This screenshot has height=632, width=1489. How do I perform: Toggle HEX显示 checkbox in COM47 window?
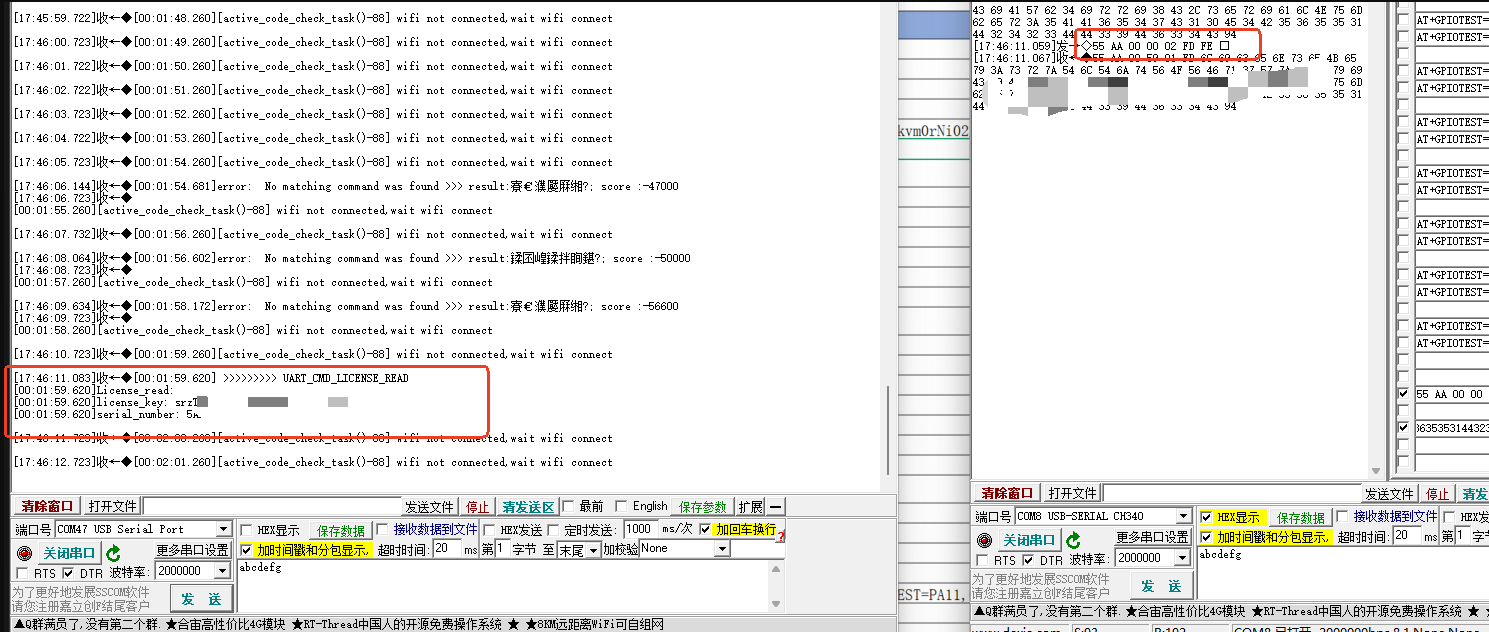[246, 530]
